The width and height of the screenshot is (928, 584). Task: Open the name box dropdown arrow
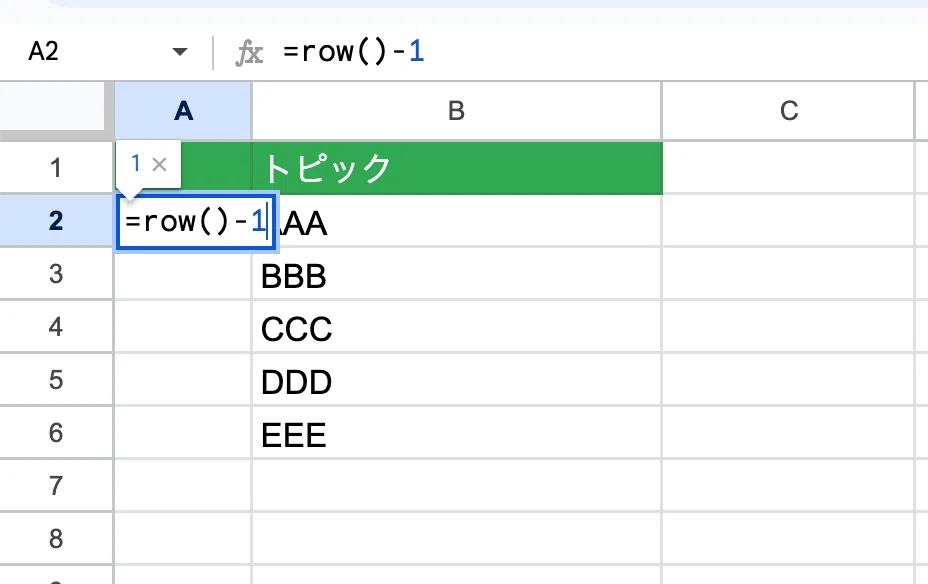tap(180, 52)
